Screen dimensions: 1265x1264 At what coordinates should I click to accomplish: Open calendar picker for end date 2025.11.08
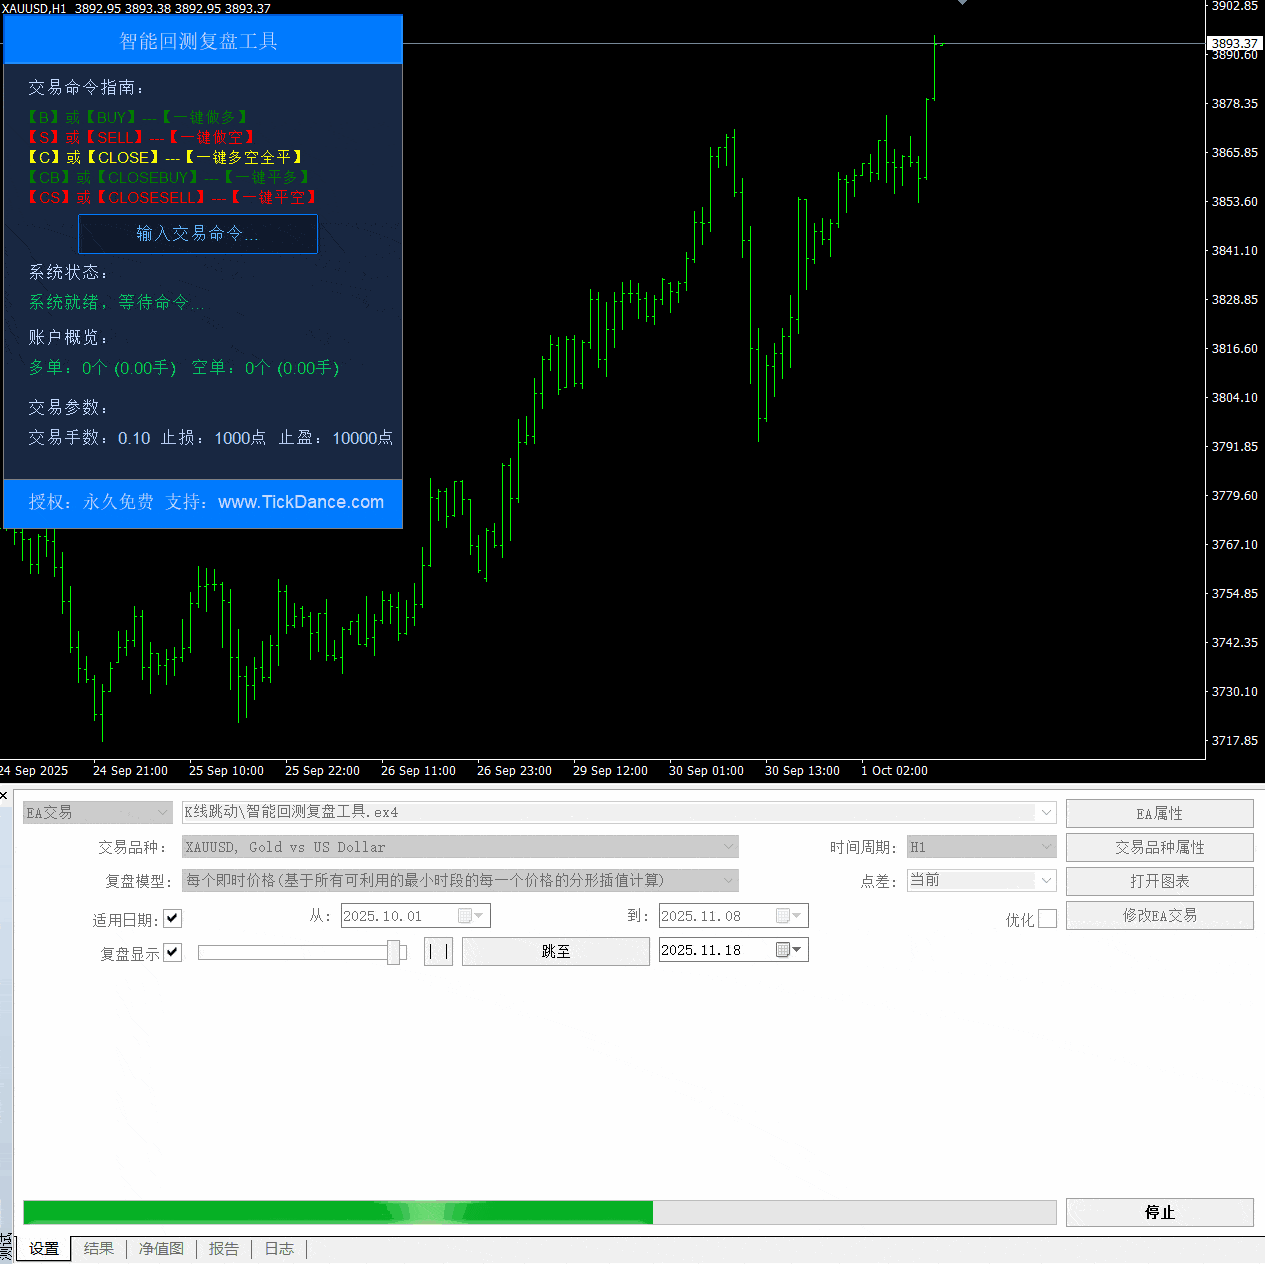[x=789, y=916]
